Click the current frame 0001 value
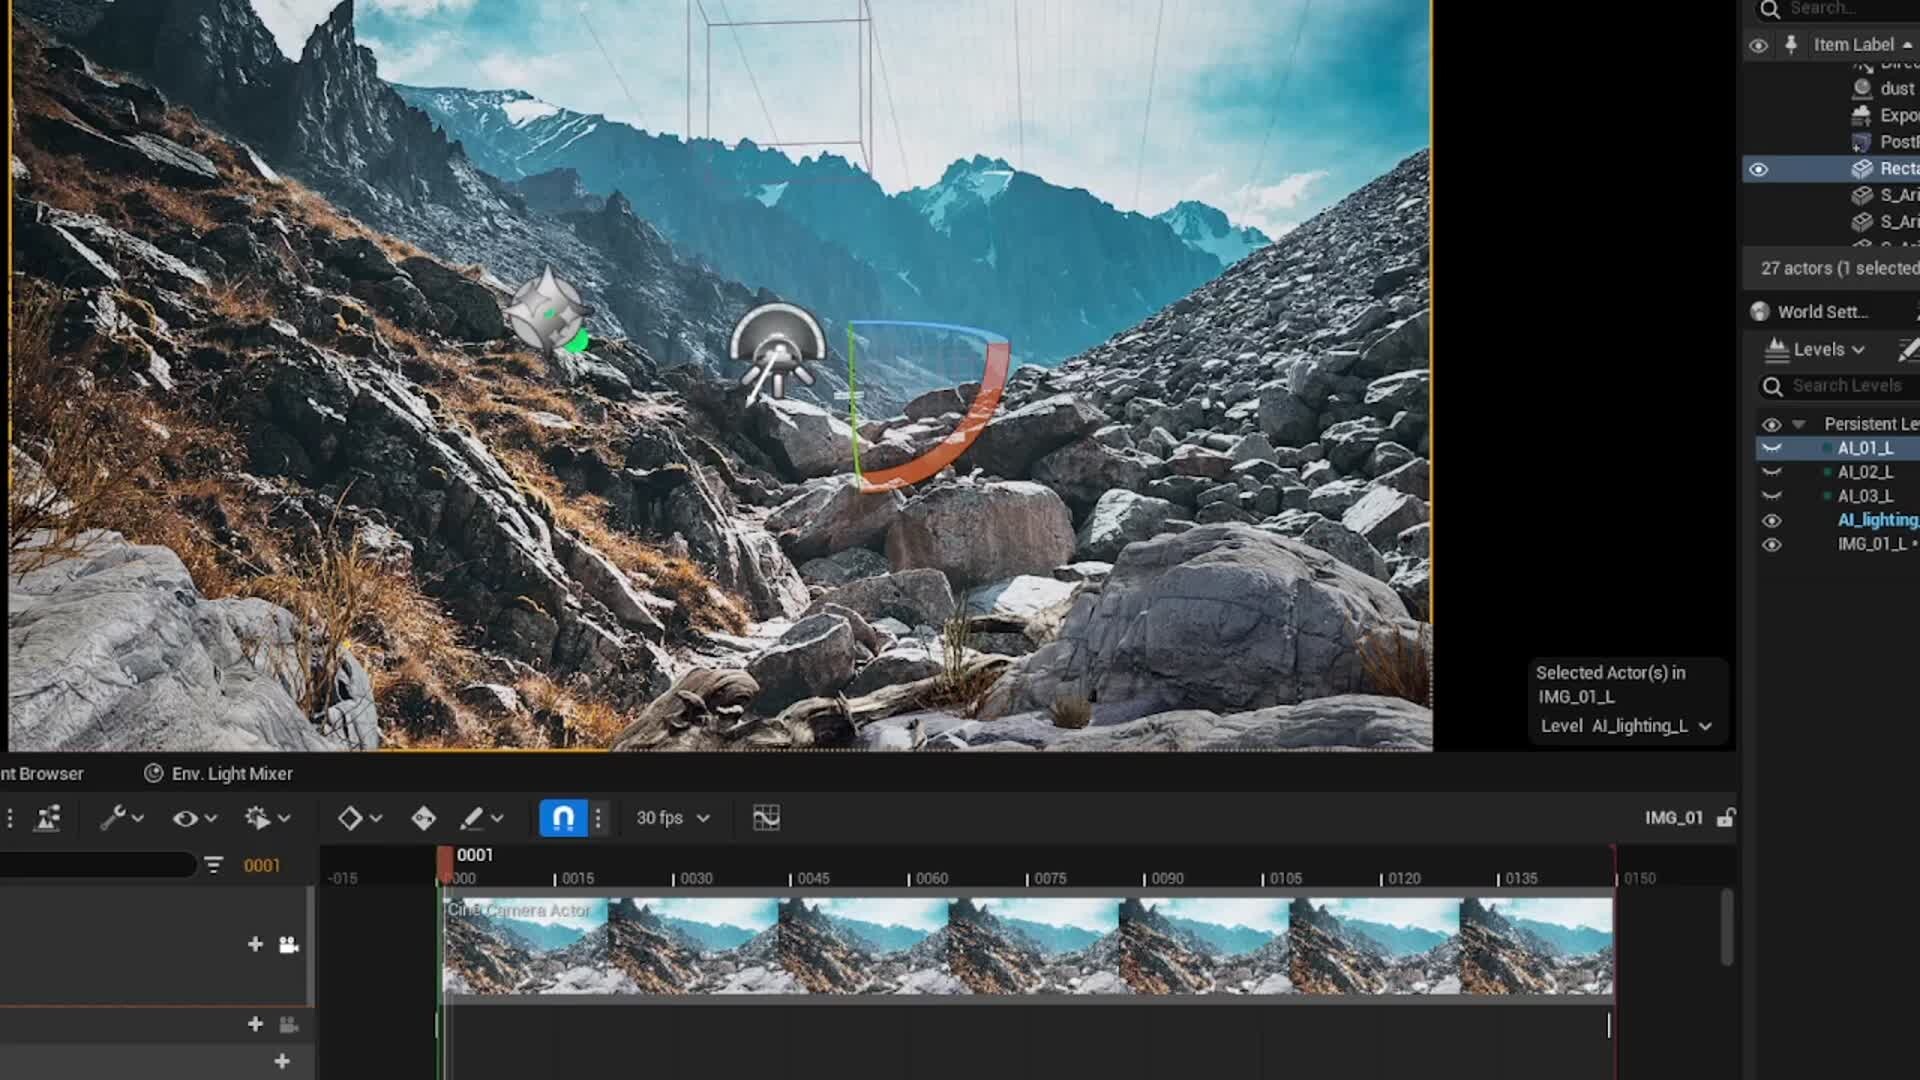This screenshot has height=1080, width=1920. pos(262,866)
